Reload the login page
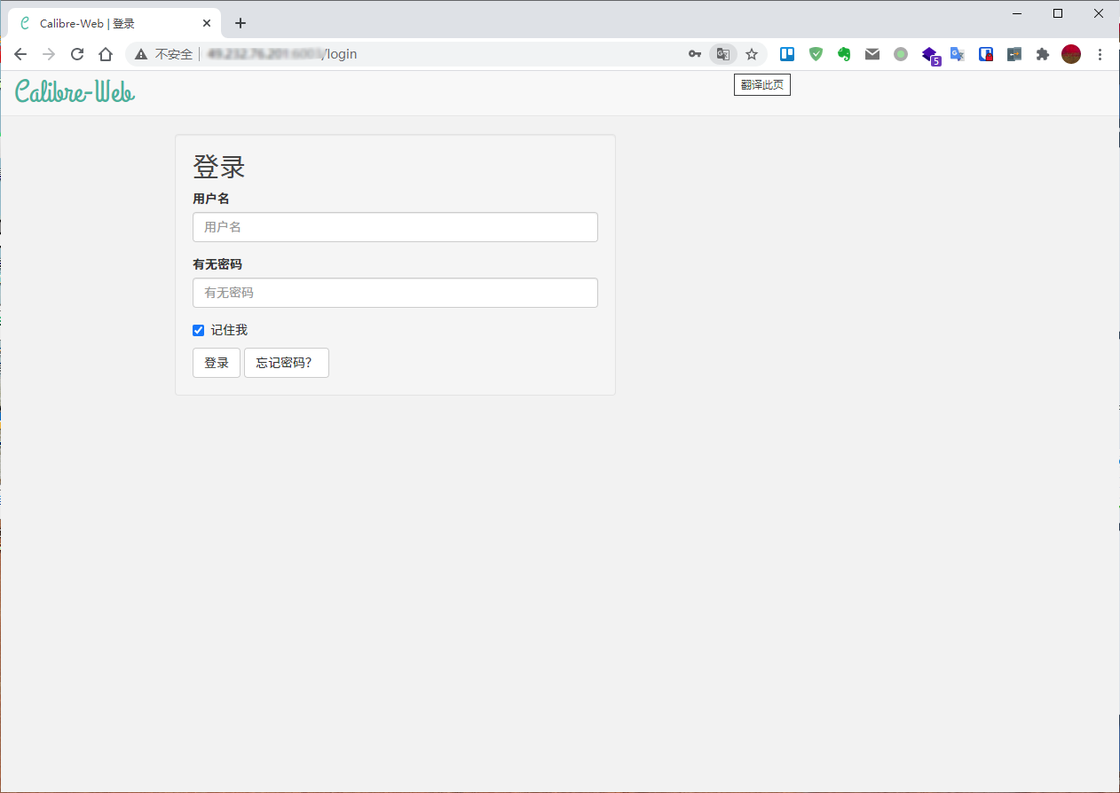The width and height of the screenshot is (1120, 793). tap(77, 54)
